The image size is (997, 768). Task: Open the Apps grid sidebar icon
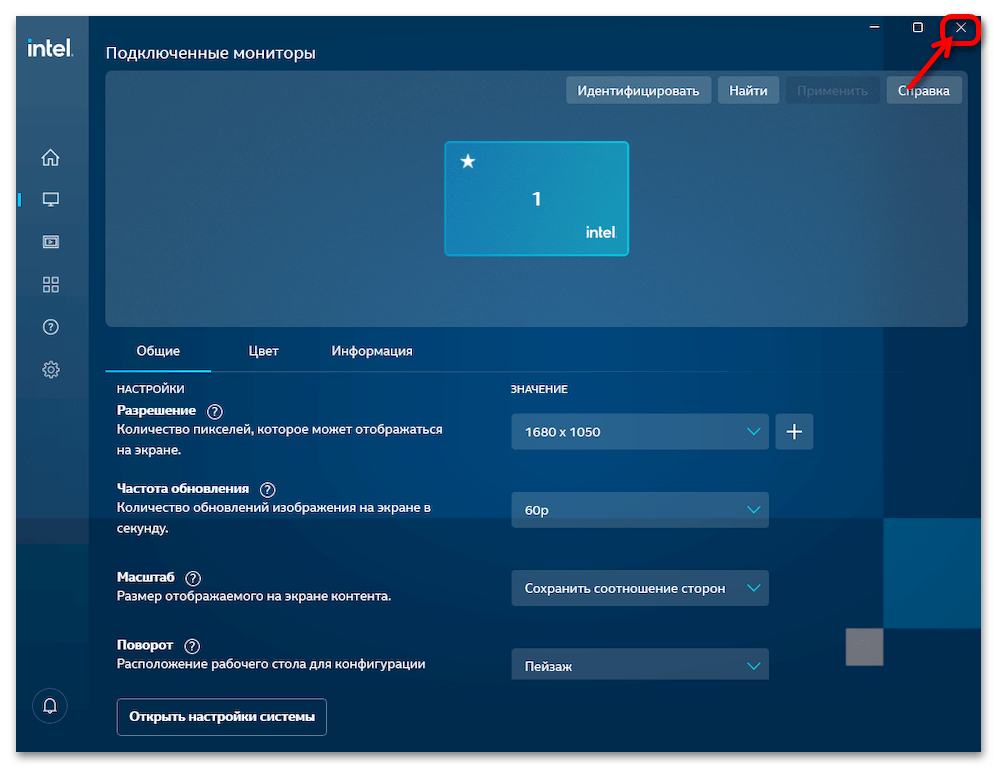(x=51, y=285)
